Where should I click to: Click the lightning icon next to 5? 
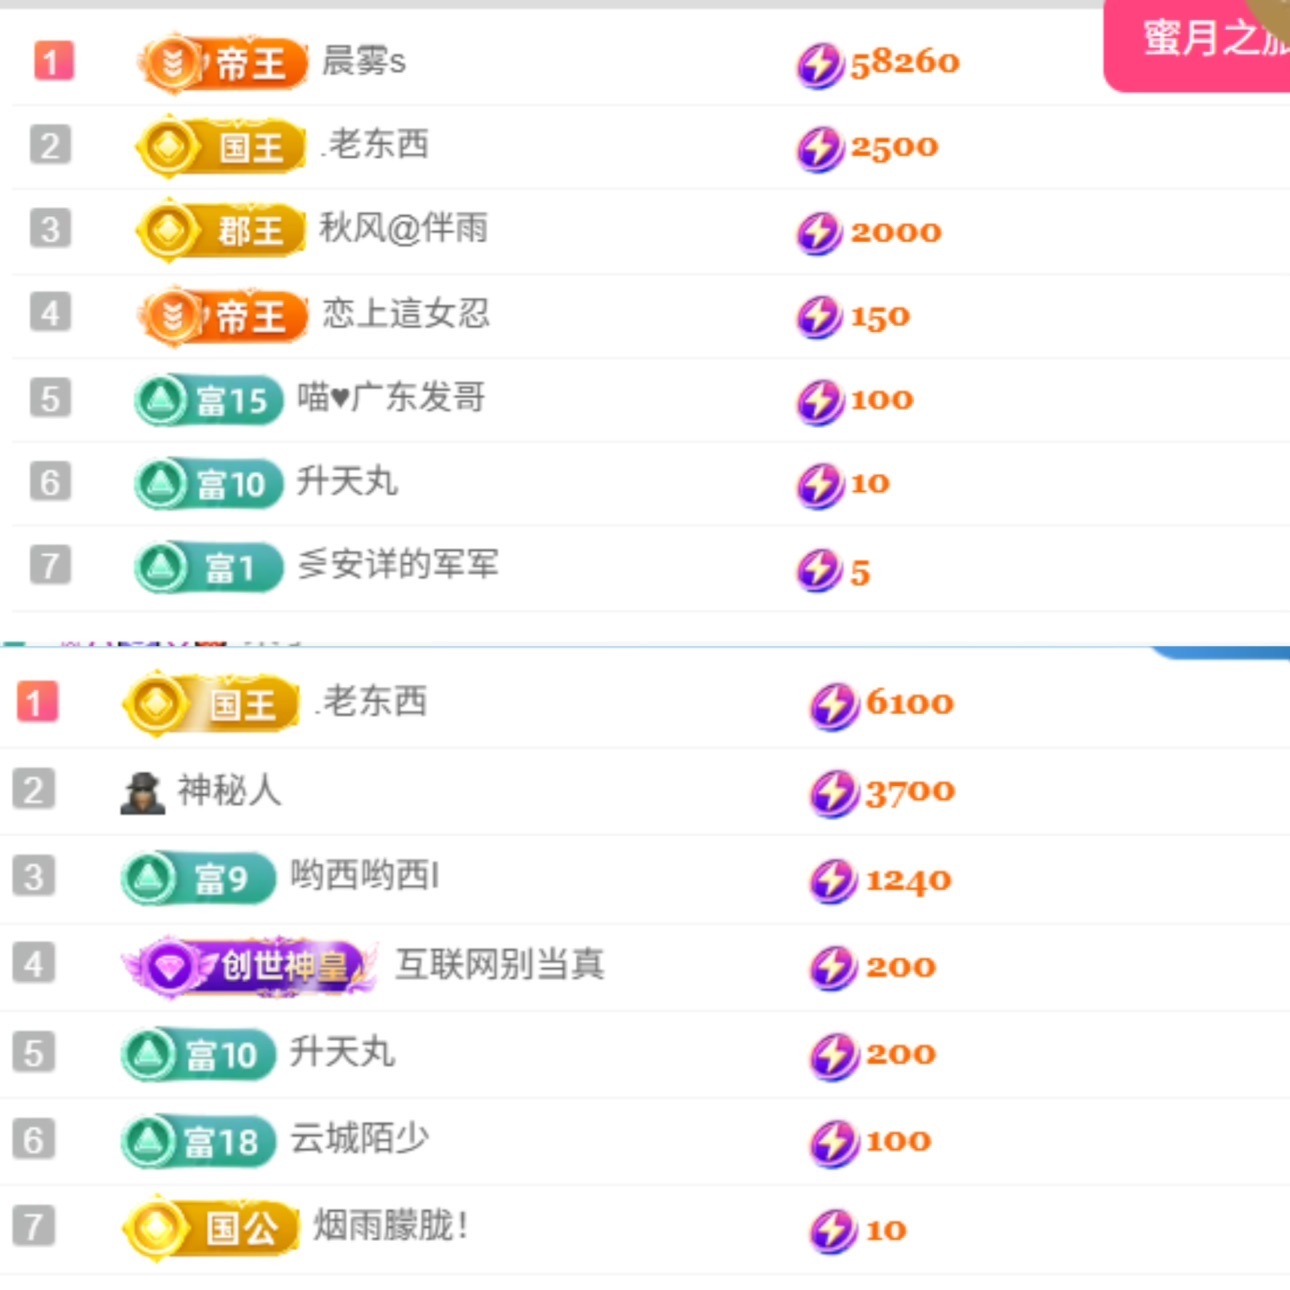[820, 570]
